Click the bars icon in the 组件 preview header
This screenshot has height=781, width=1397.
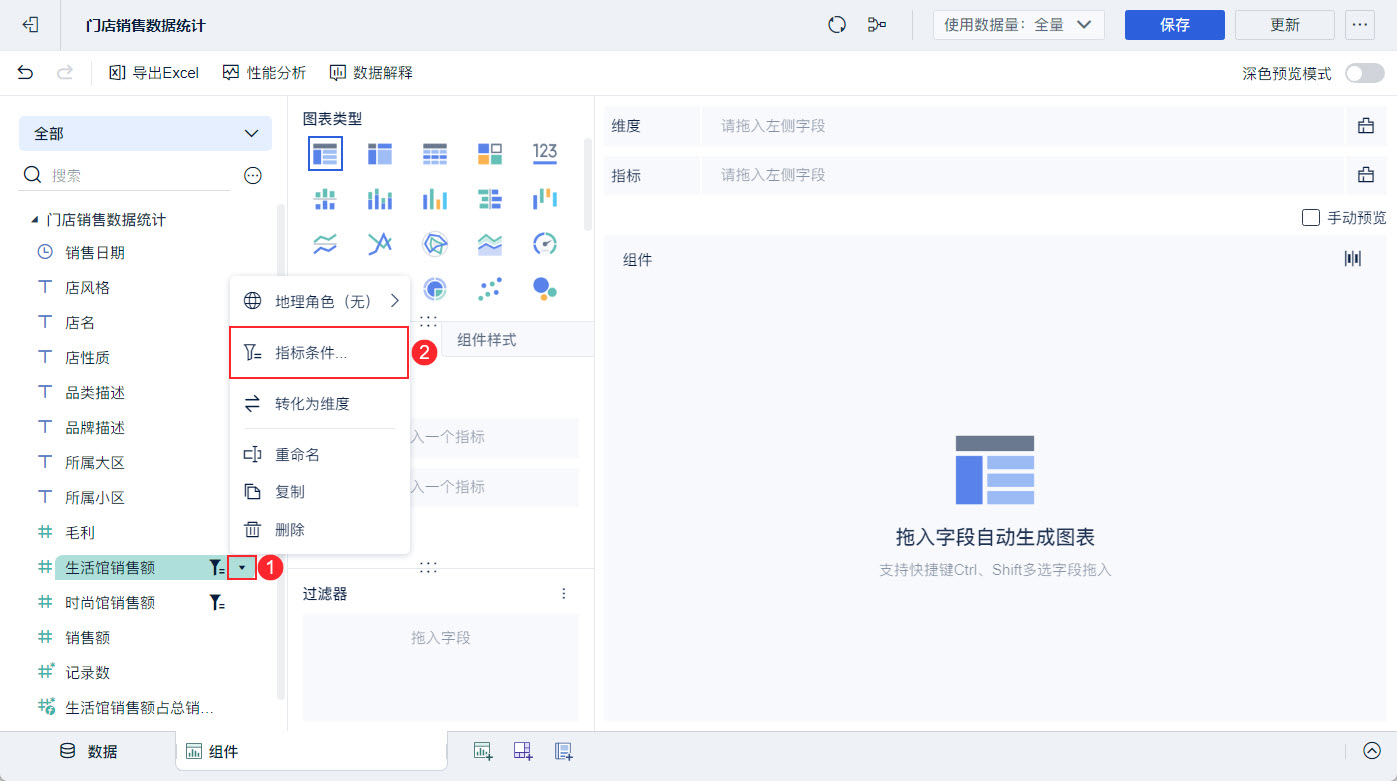click(x=1353, y=259)
